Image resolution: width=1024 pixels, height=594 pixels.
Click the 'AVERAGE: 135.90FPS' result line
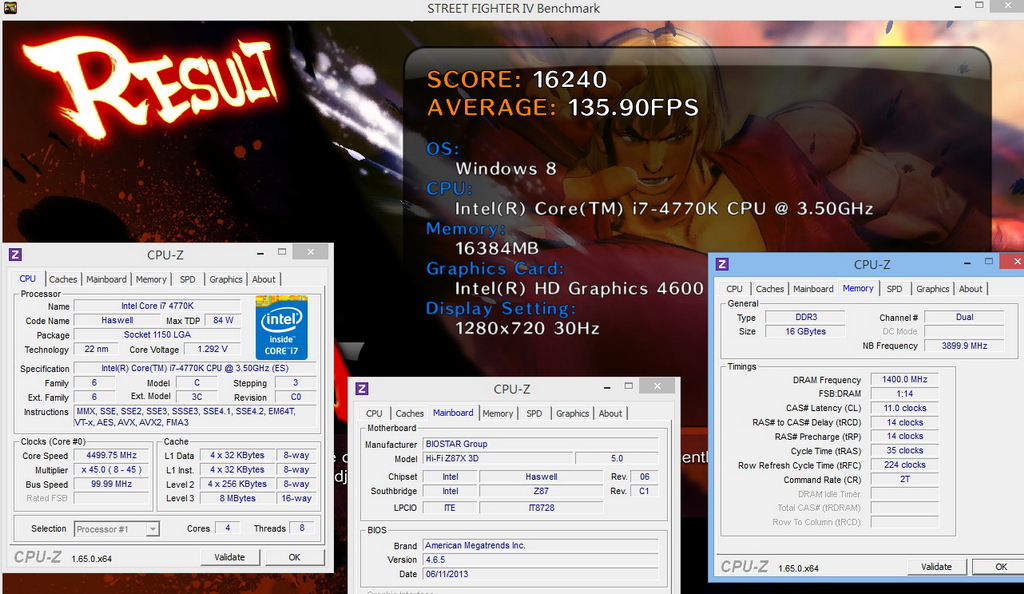(x=563, y=108)
